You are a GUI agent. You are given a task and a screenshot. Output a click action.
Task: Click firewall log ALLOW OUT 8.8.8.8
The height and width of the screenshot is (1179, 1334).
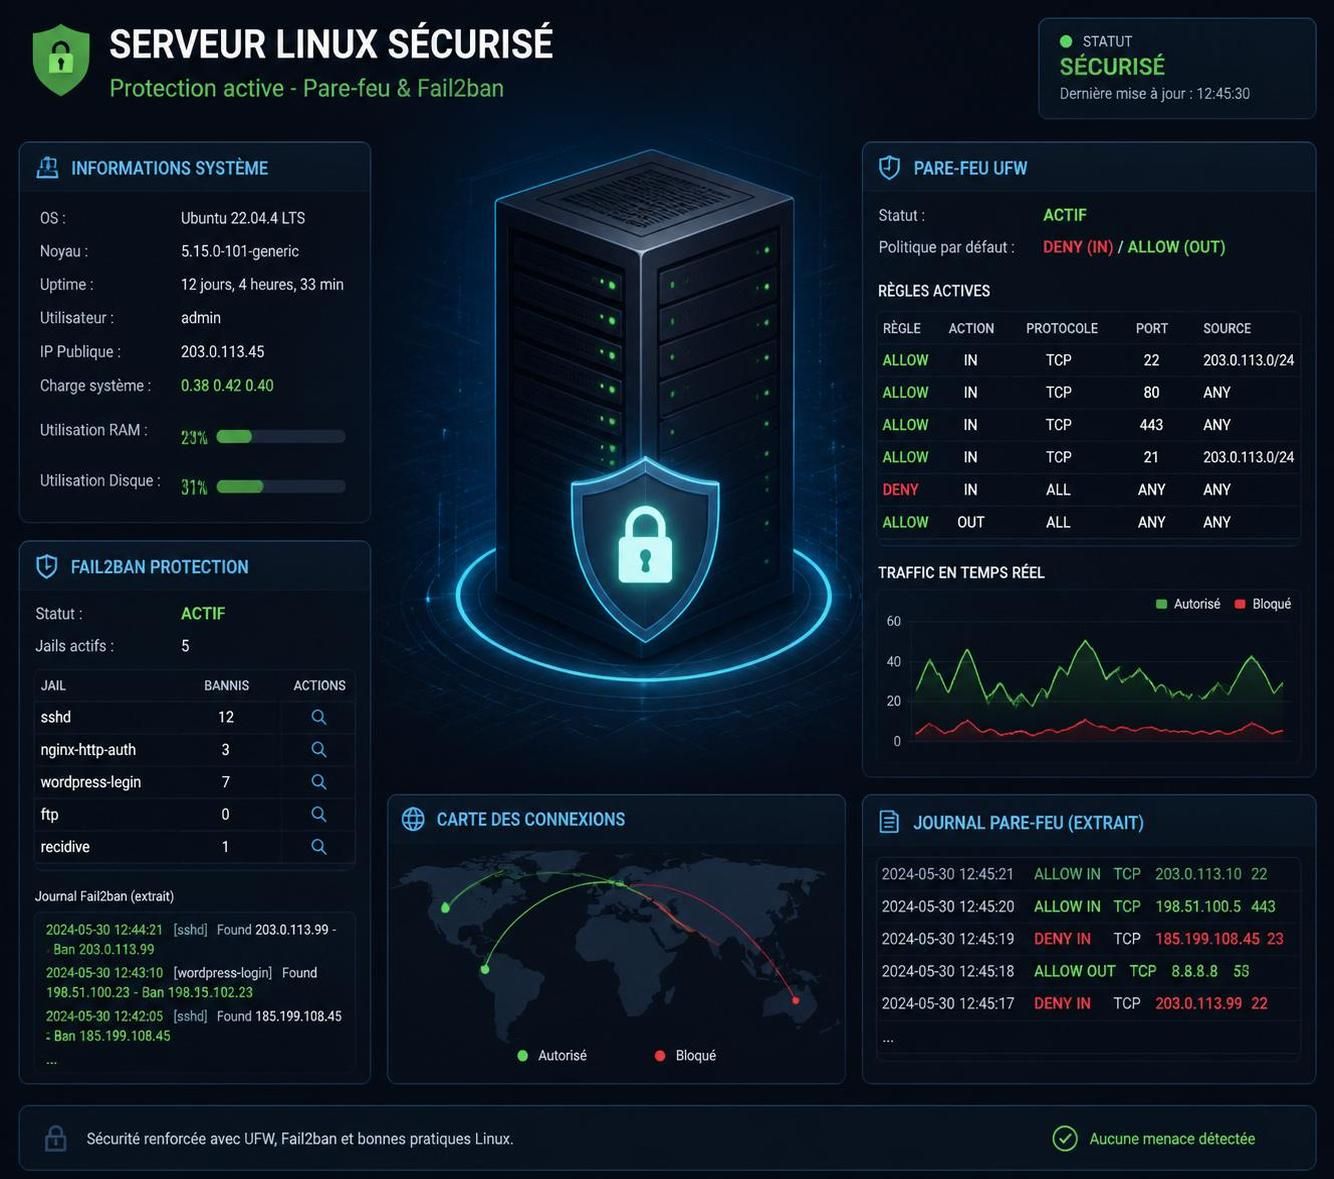pos(1089,971)
